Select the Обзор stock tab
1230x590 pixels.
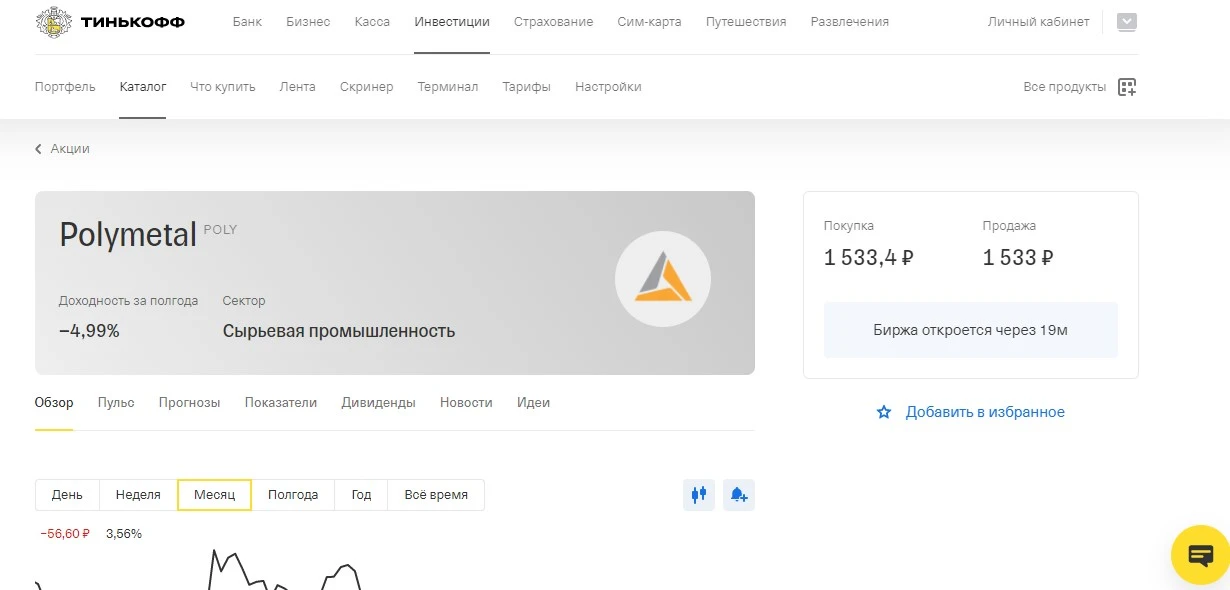point(54,403)
